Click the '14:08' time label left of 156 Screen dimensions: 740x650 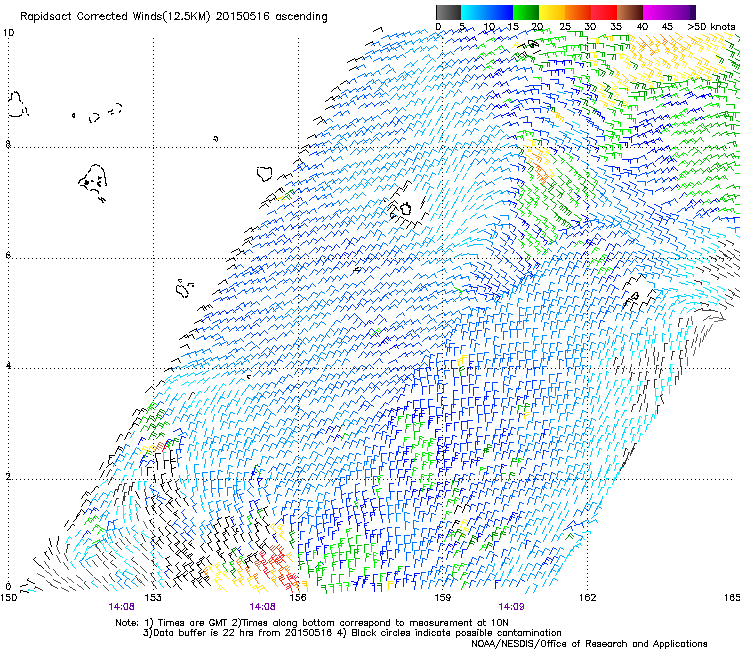click(x=262, y=607)
